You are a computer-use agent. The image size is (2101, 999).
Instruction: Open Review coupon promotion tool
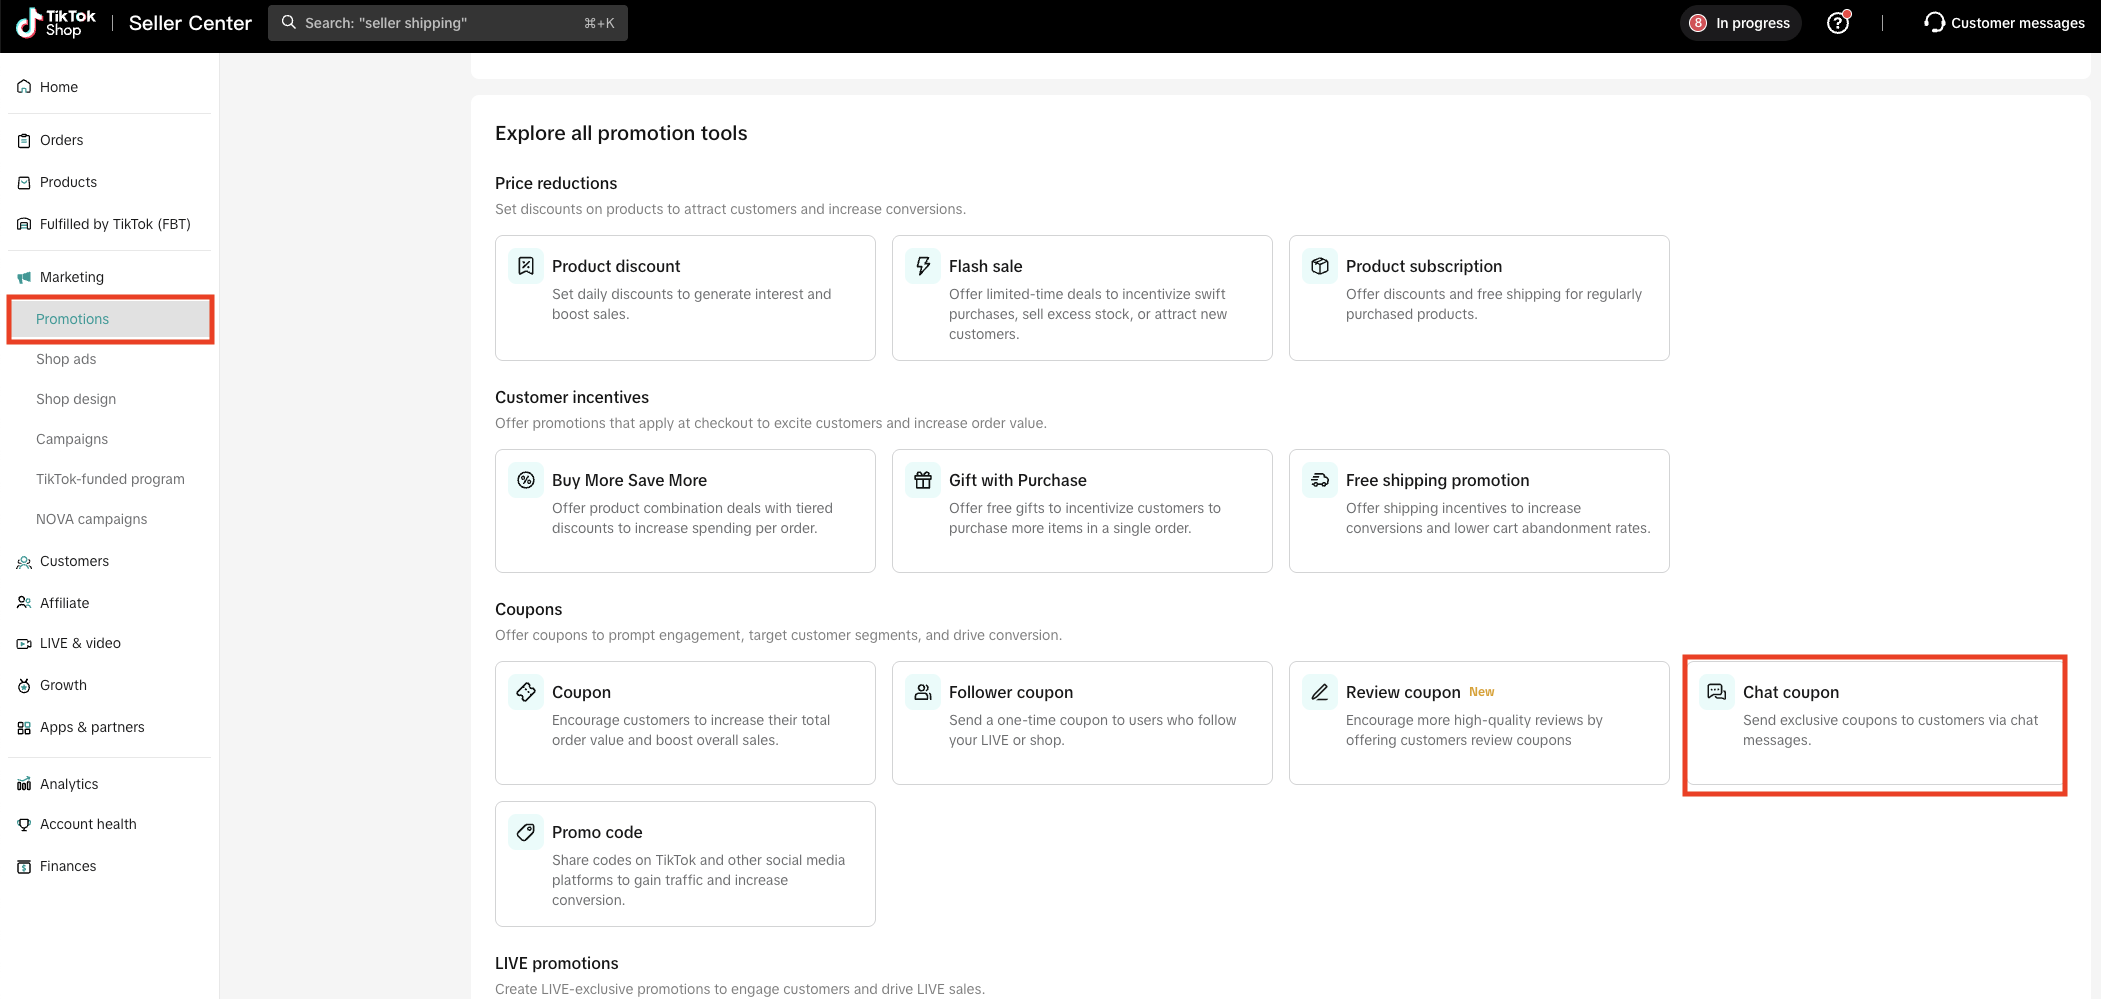pos(1478,722)
